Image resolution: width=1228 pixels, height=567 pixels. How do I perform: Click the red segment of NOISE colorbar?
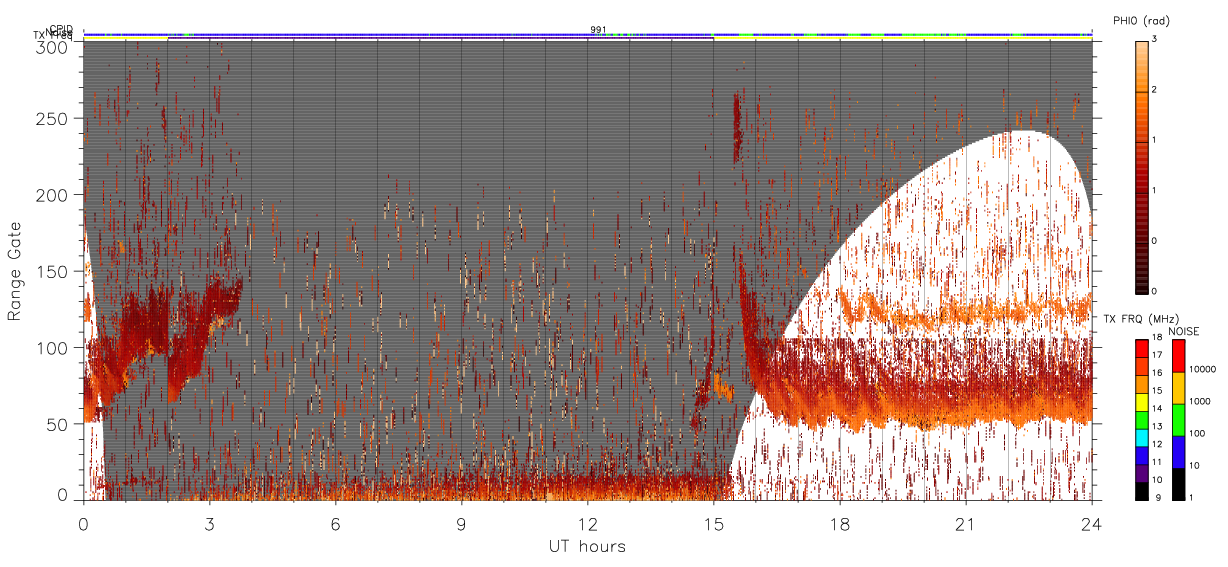pyautogui.click(x=1179, y=356)
